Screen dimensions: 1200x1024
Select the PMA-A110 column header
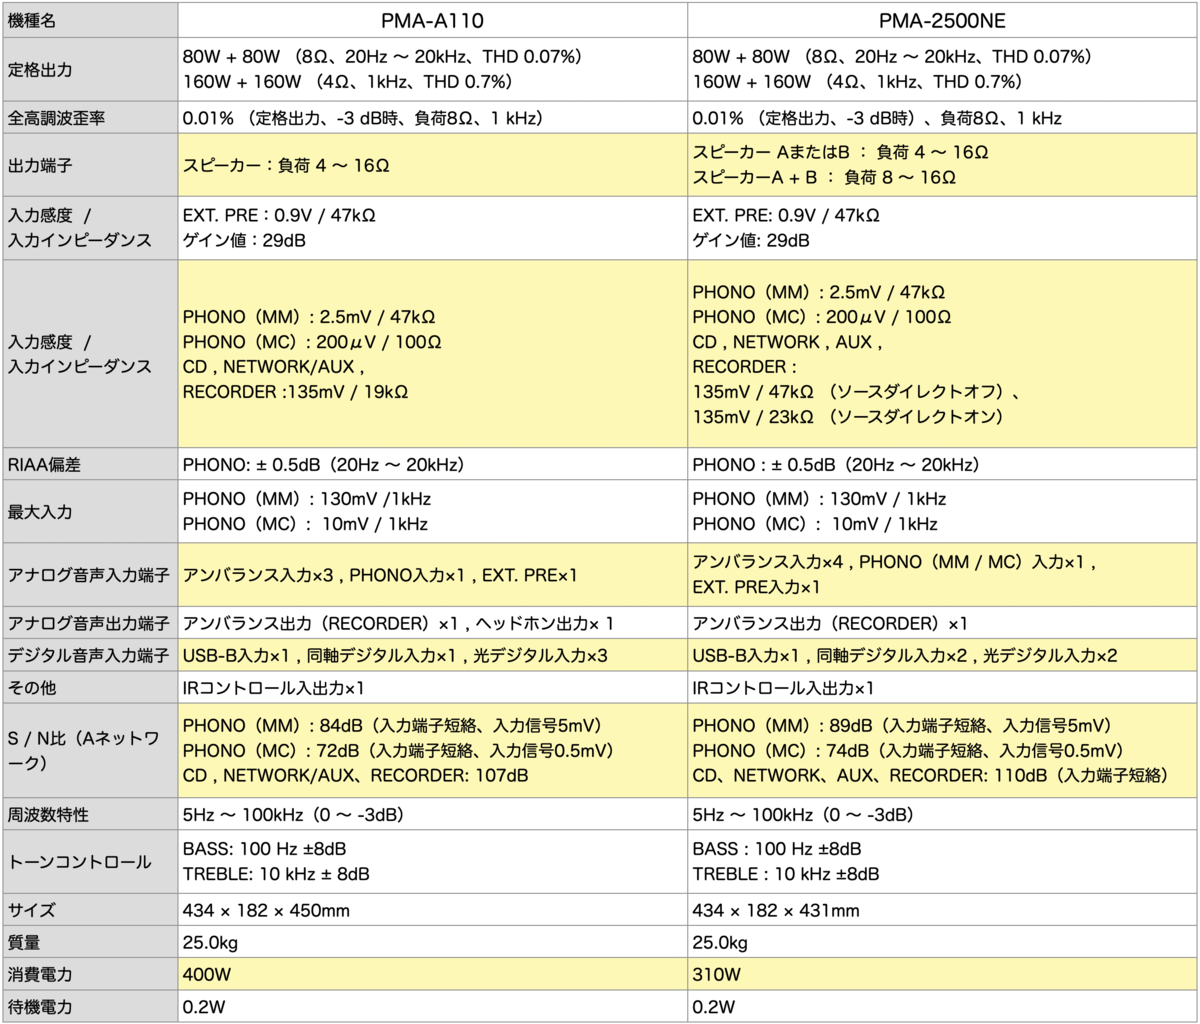432,20
